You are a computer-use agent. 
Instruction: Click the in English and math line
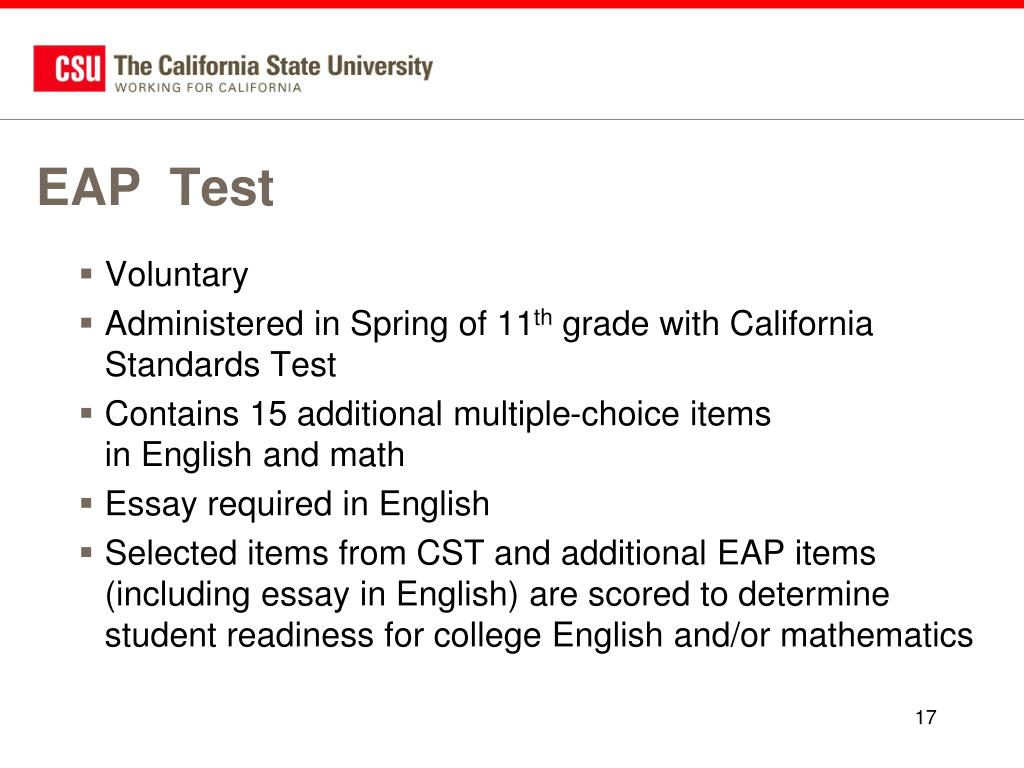pyautogui.click(x=255, y=455)
